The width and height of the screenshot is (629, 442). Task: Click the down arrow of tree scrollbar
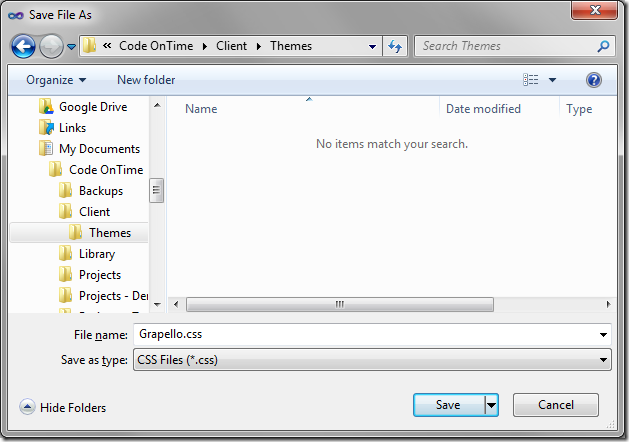[157, 304]
